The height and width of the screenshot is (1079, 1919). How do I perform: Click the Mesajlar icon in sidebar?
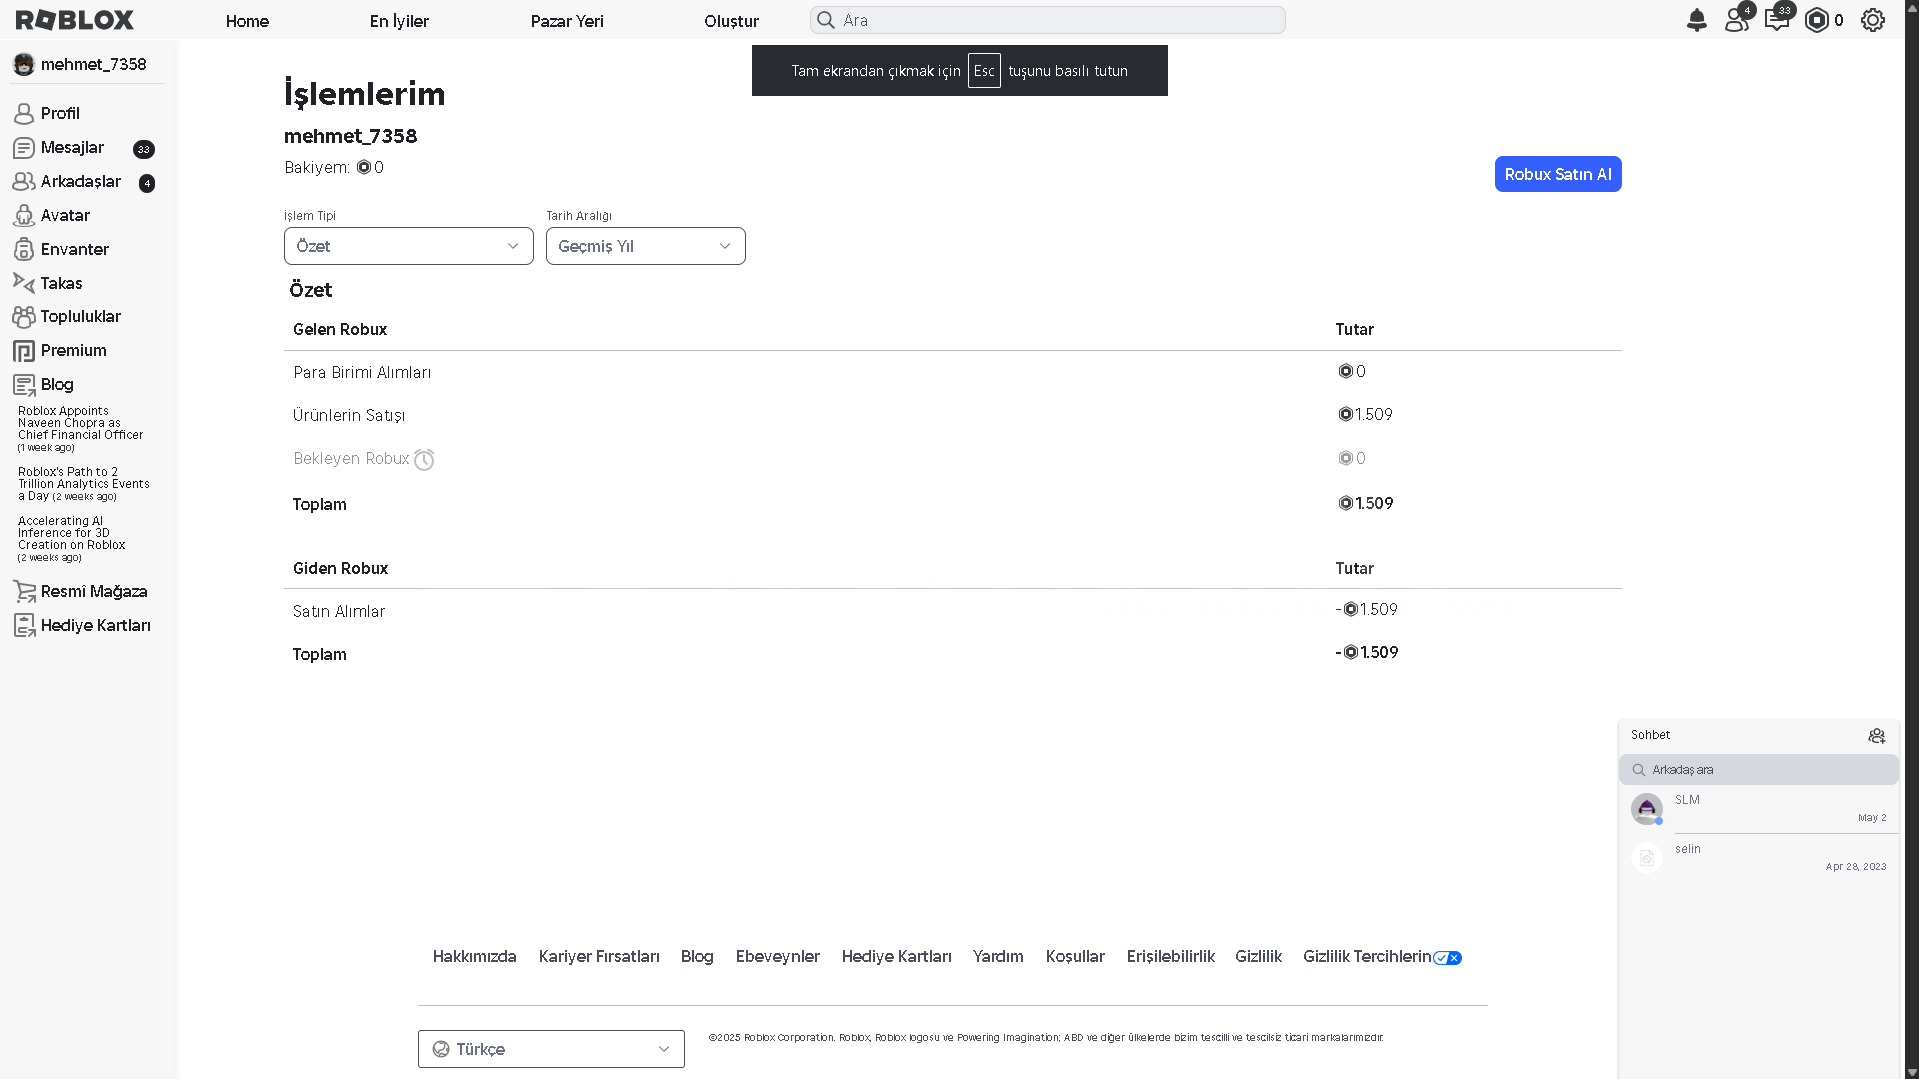24,148
